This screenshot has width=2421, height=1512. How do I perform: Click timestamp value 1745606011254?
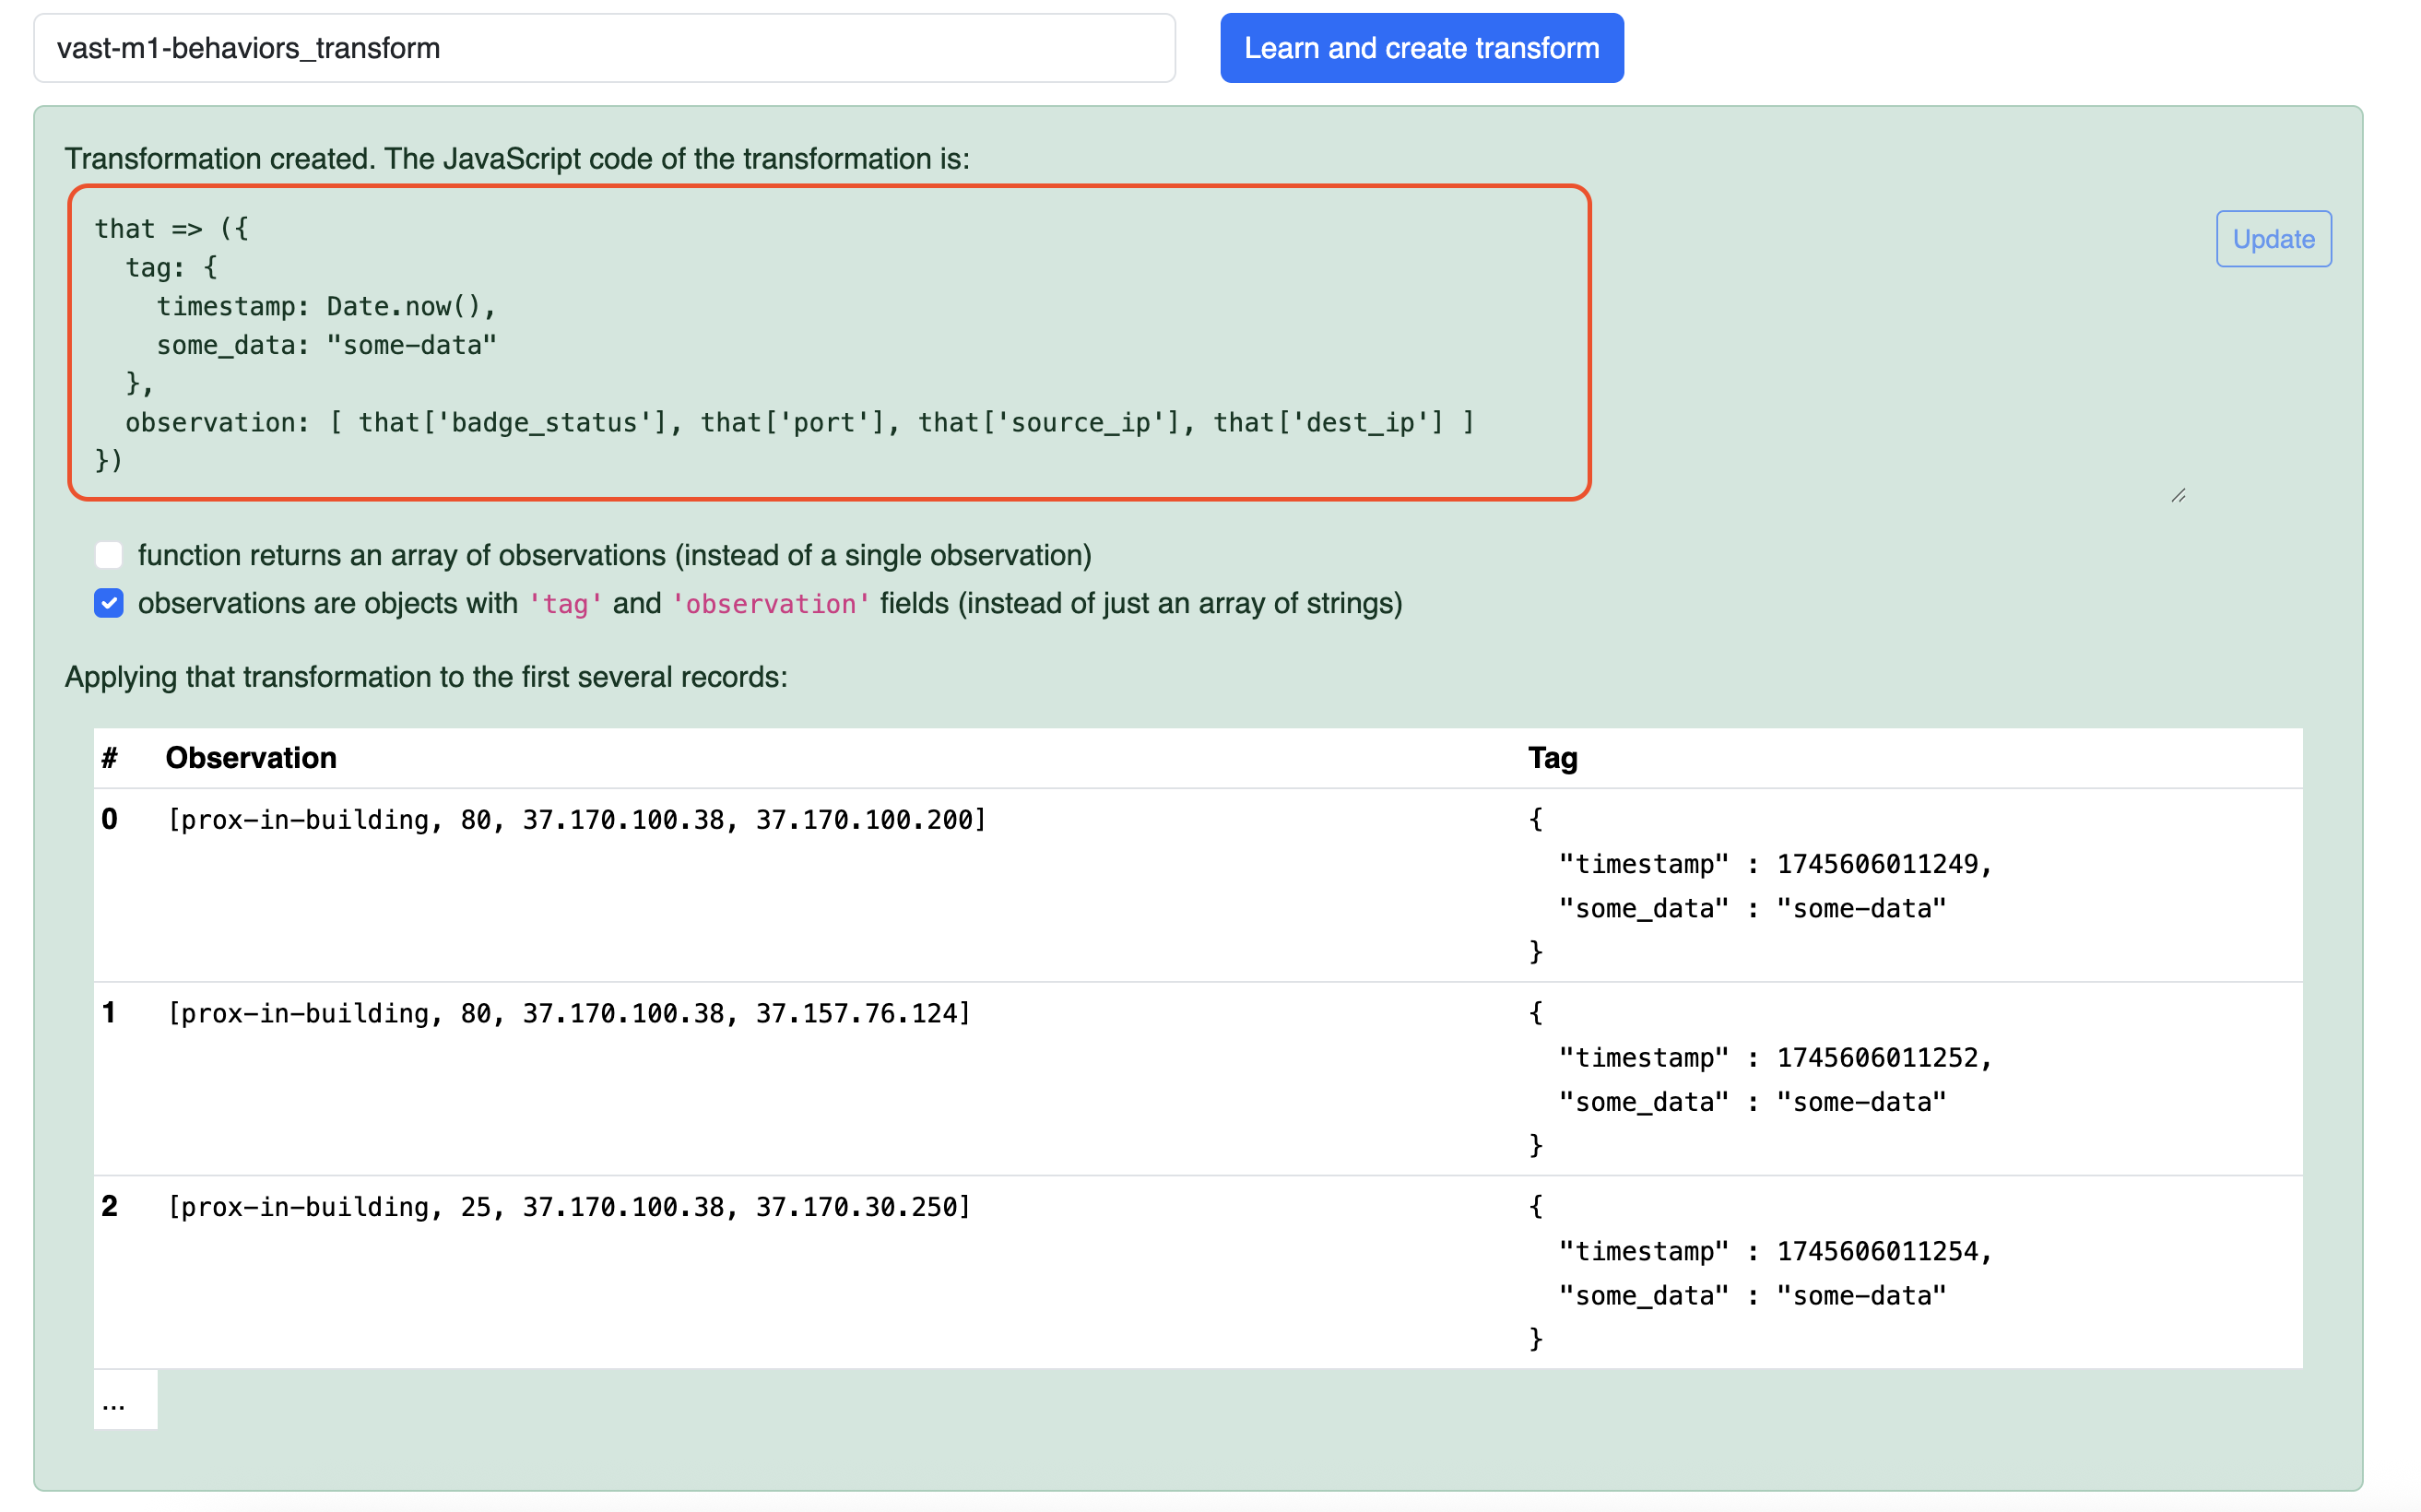tap(1877, 1251)
